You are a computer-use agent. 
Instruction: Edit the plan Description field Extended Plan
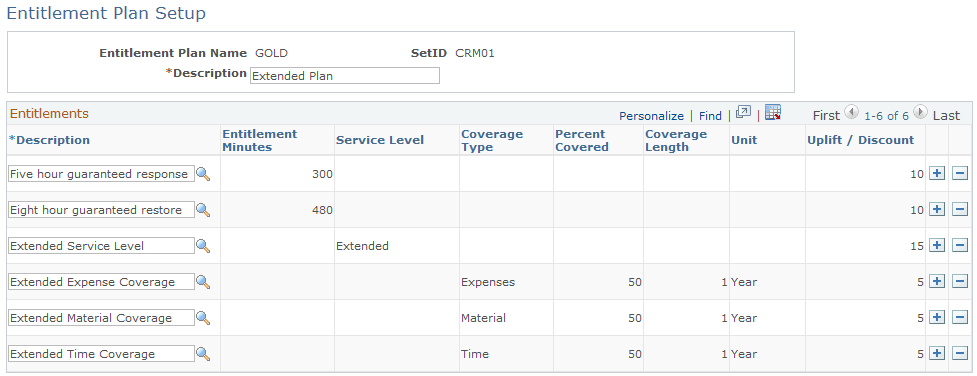(x=345, y=76)
